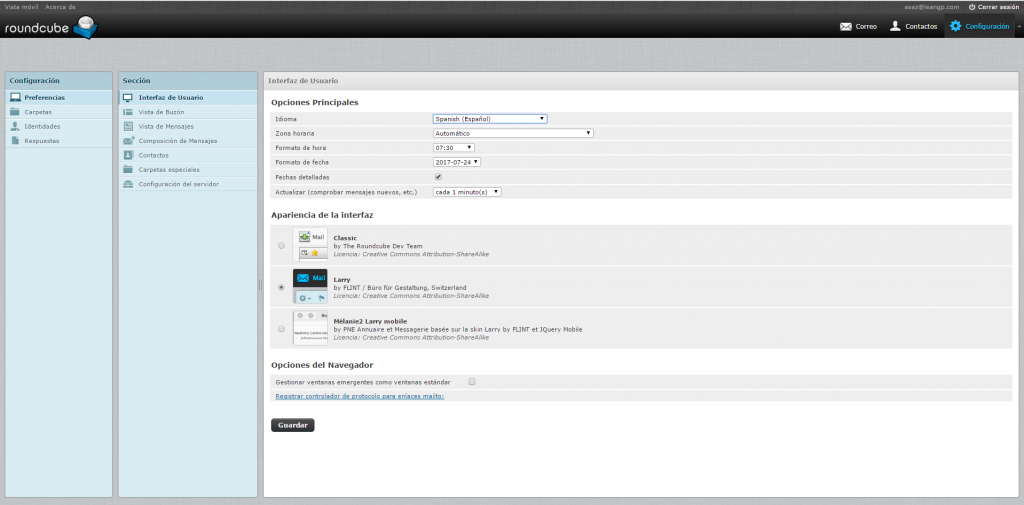Open the Zona horaria dropdown

click(x=513, y=133)
